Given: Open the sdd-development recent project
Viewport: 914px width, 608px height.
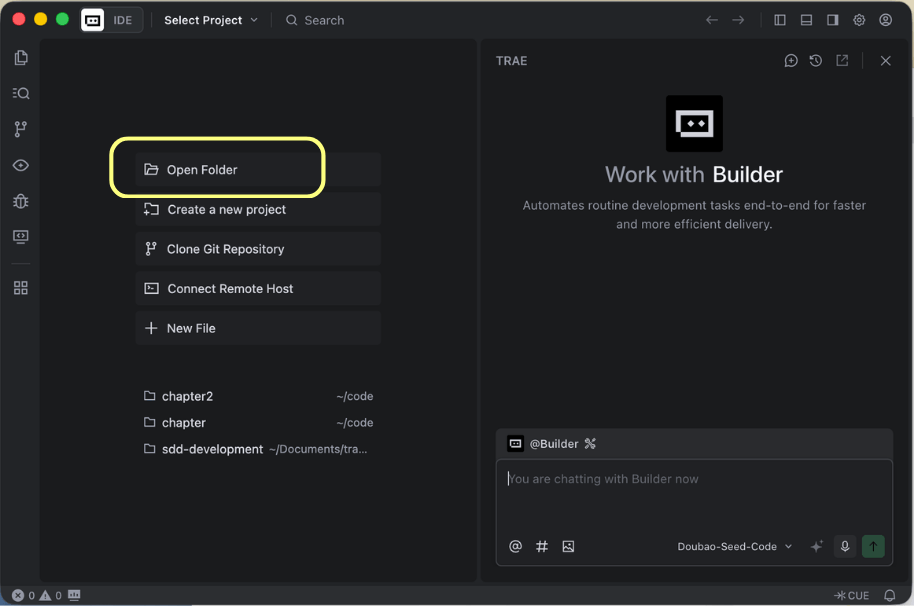Looking at the screenshot, I should coord(212,449).
